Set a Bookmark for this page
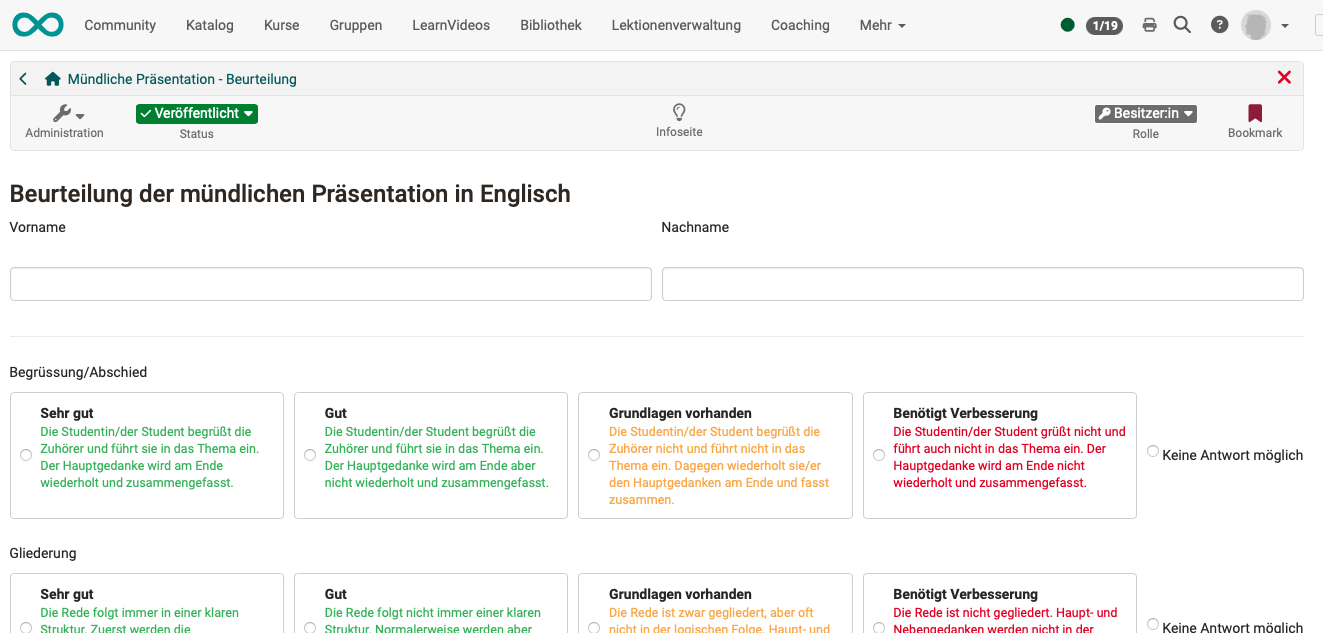The image size is (1323, 633). click(x=1254, y=113)
